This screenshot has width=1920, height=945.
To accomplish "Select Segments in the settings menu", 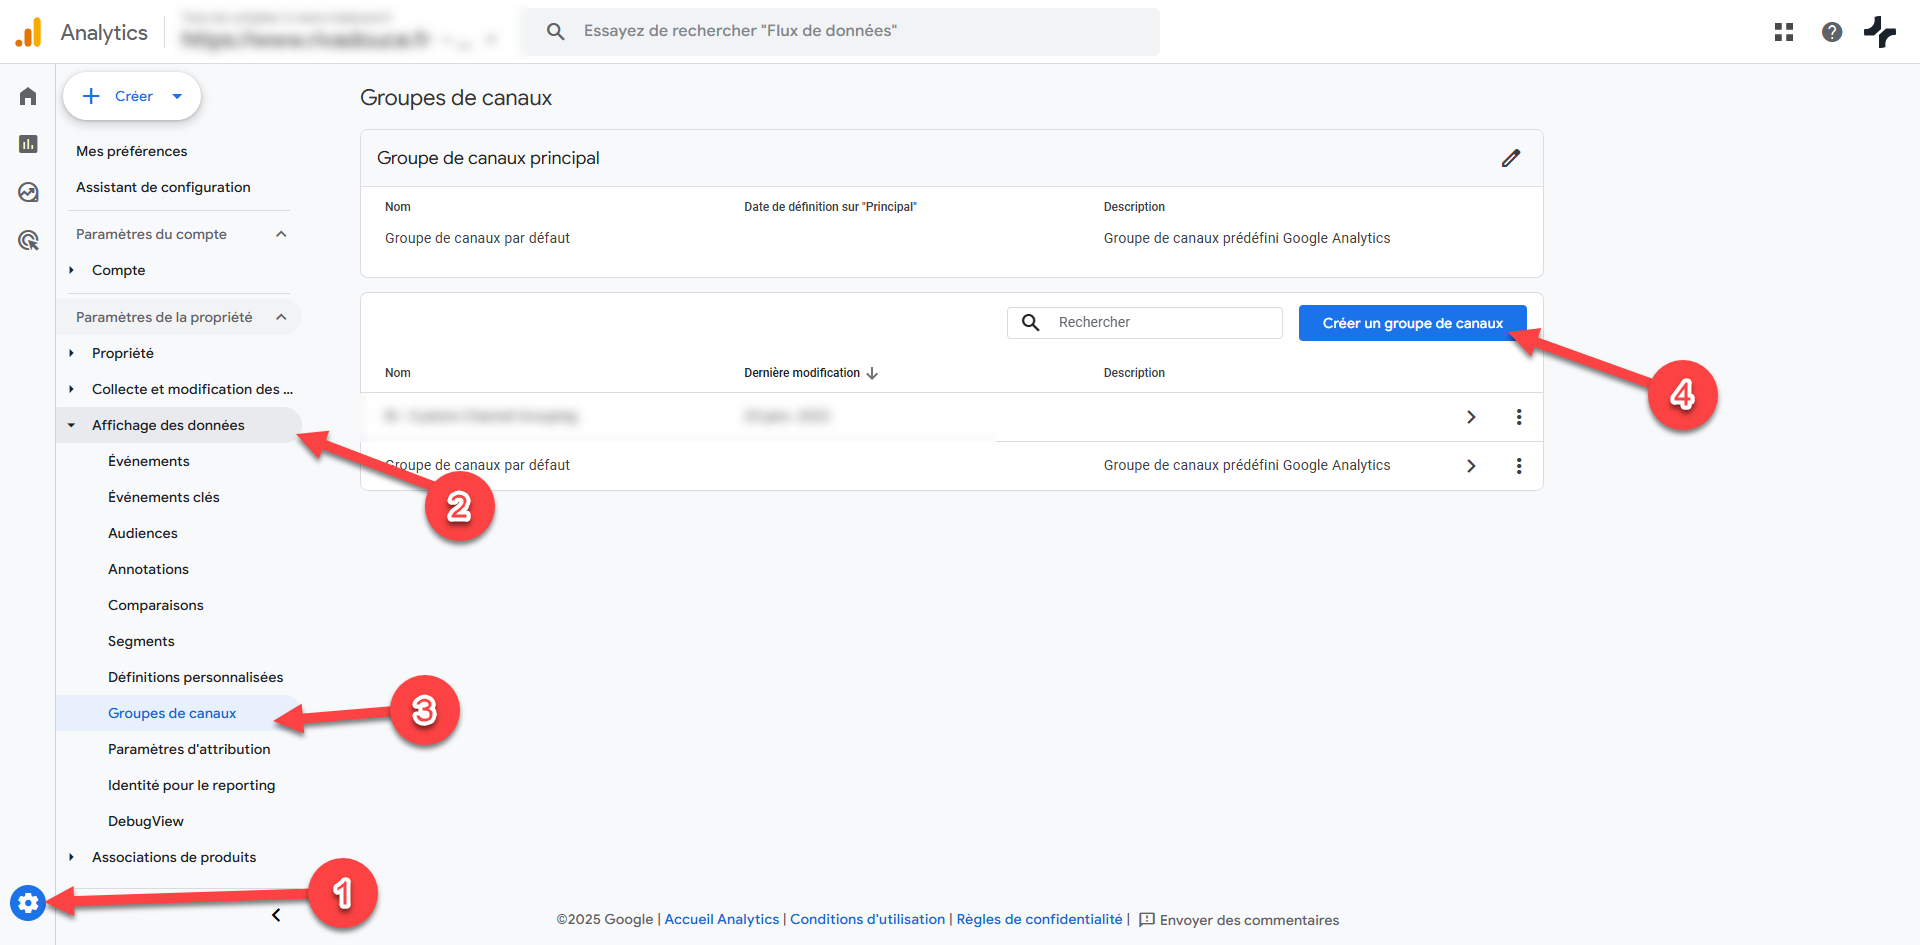I will click(x=141, y=641).
